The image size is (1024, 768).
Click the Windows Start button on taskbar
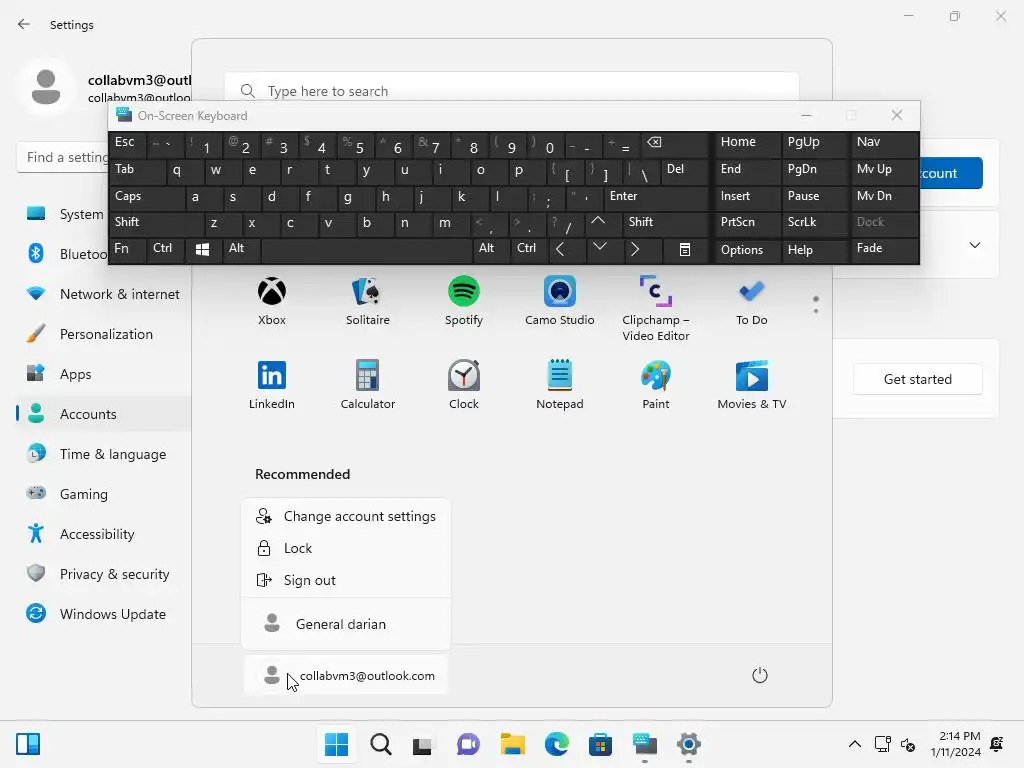pos(336,744)
